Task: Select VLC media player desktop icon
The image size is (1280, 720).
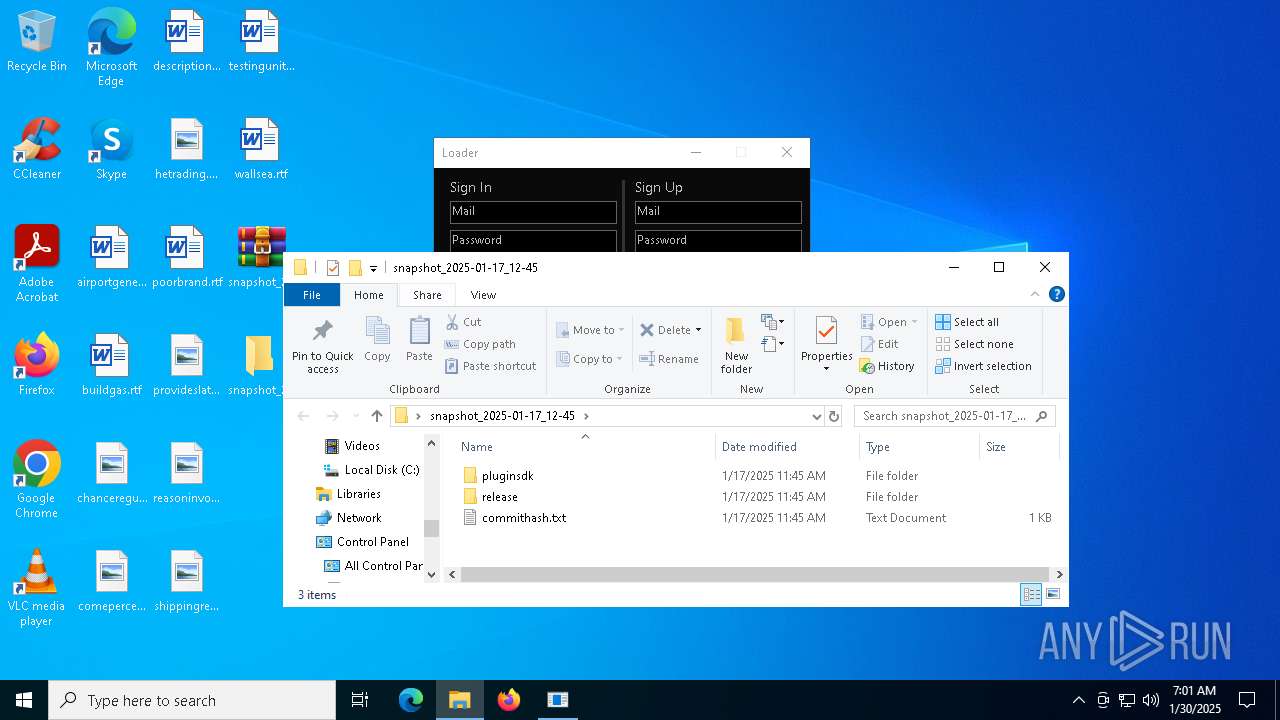Action: pyautogui.click(x=37, y=588)
